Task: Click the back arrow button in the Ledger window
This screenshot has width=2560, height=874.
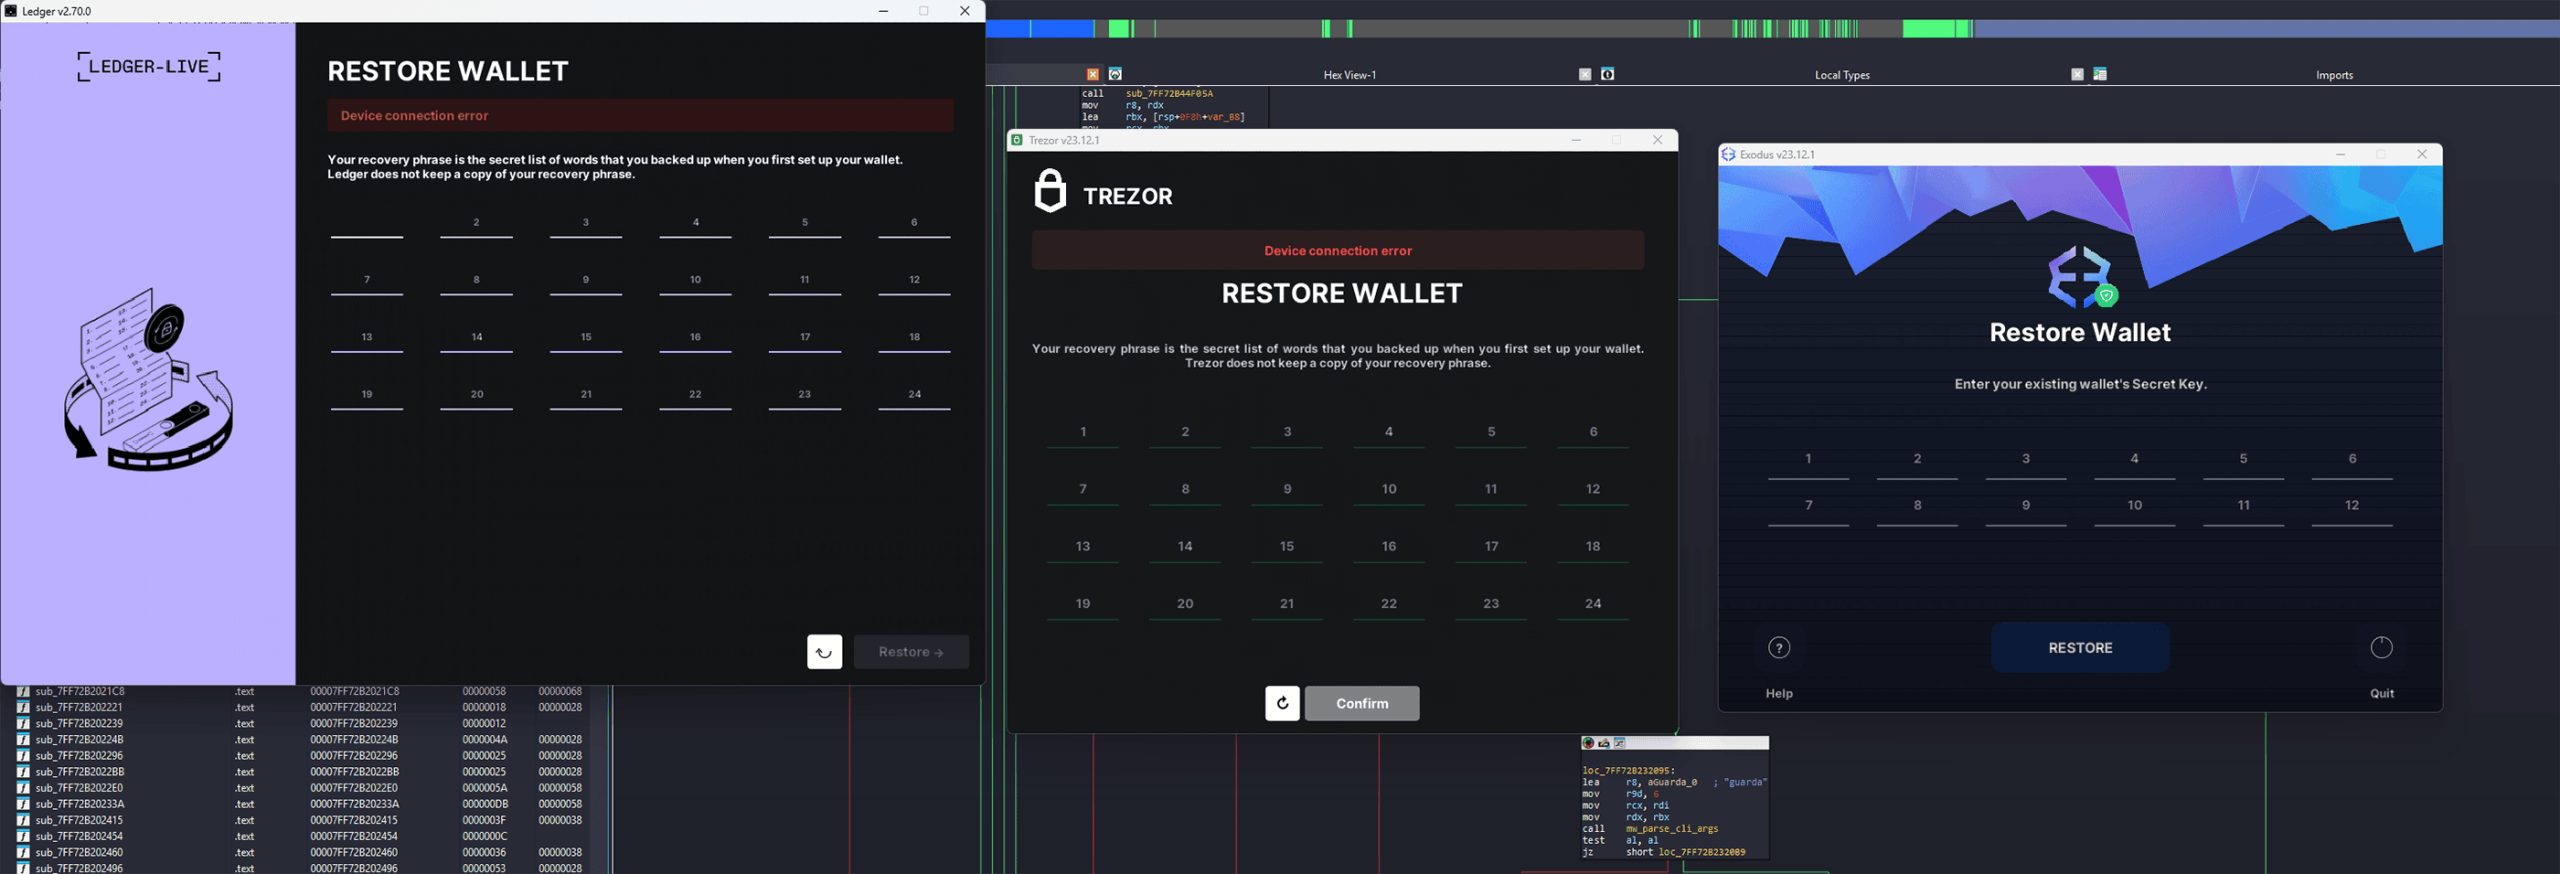Action: (824, 652)
